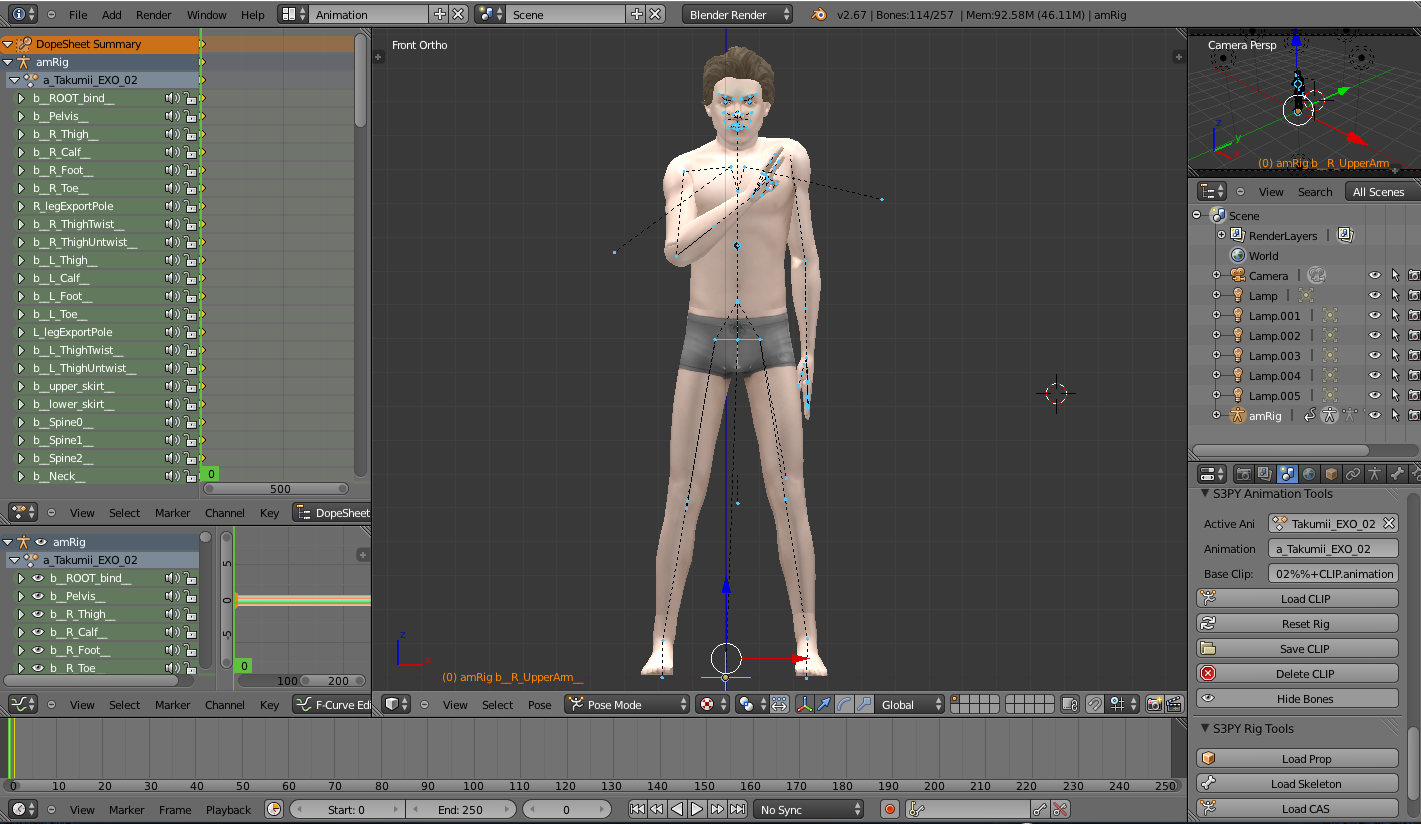Click the Bone properties tab icon

1397,474
